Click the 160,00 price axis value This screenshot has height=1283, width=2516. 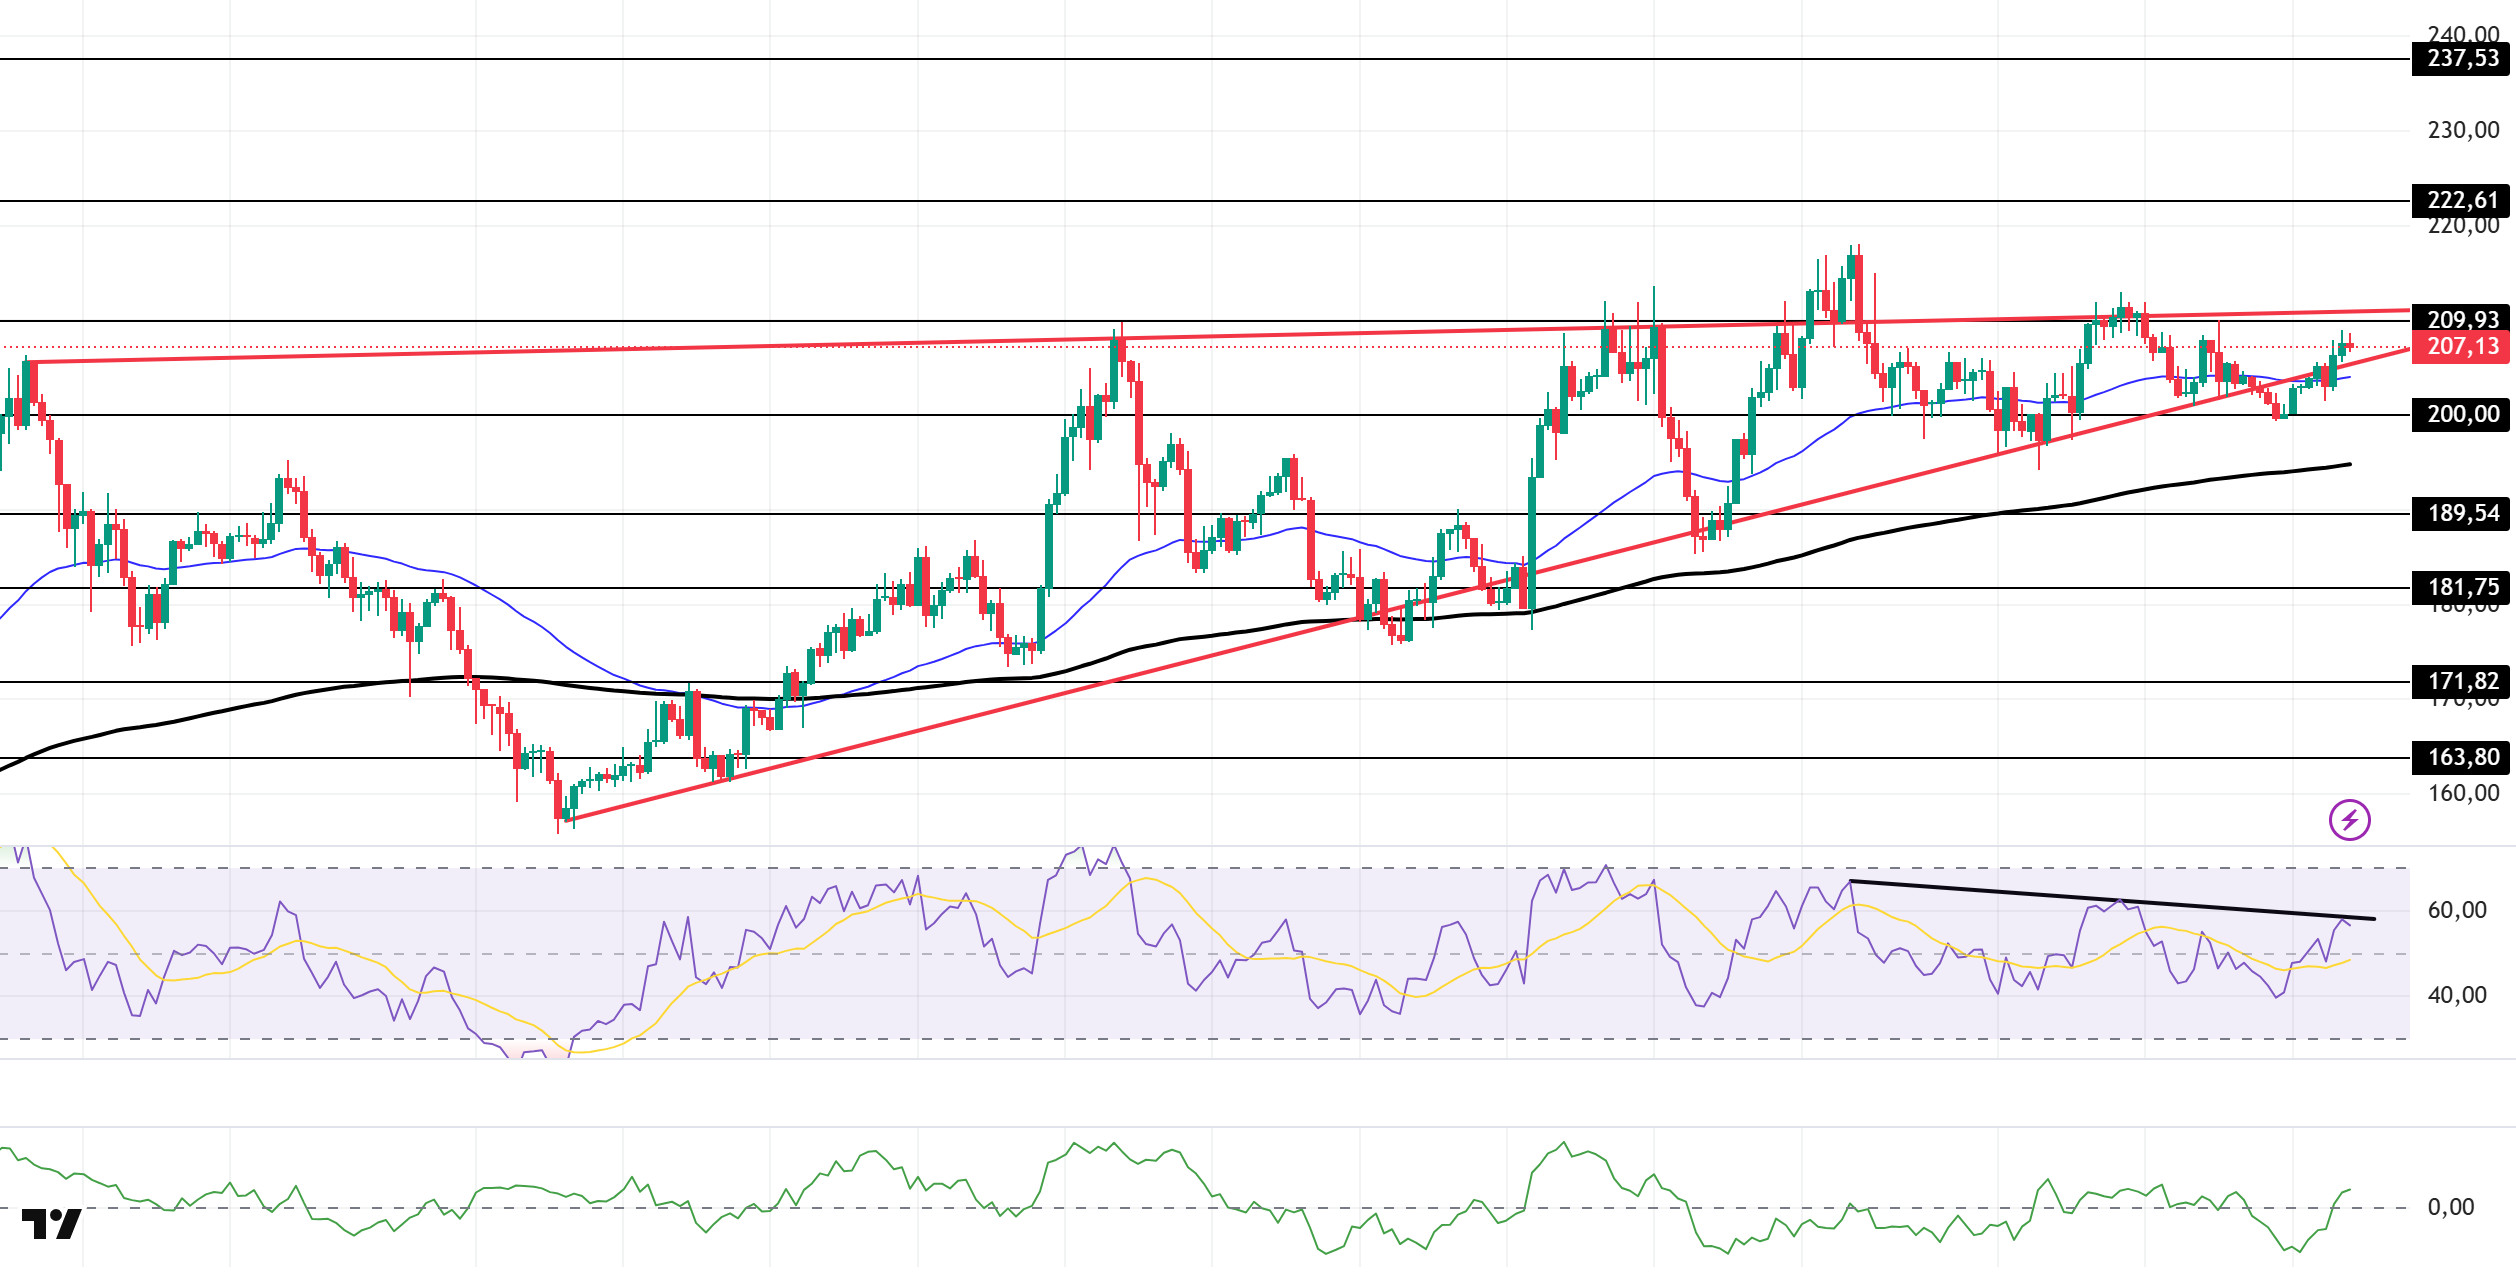[2463, 794]
